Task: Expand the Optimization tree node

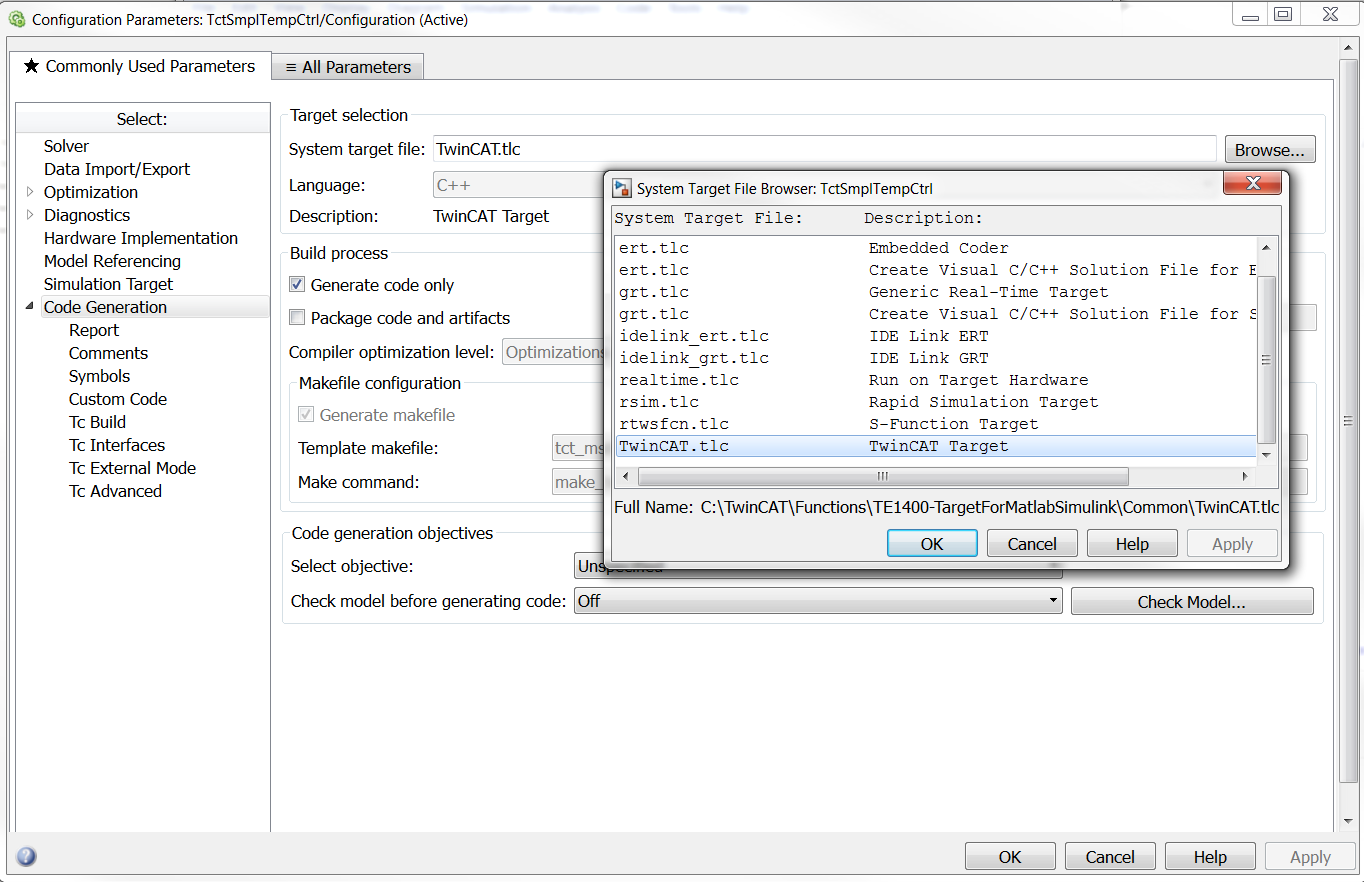Action: click(x=30, y=192)
